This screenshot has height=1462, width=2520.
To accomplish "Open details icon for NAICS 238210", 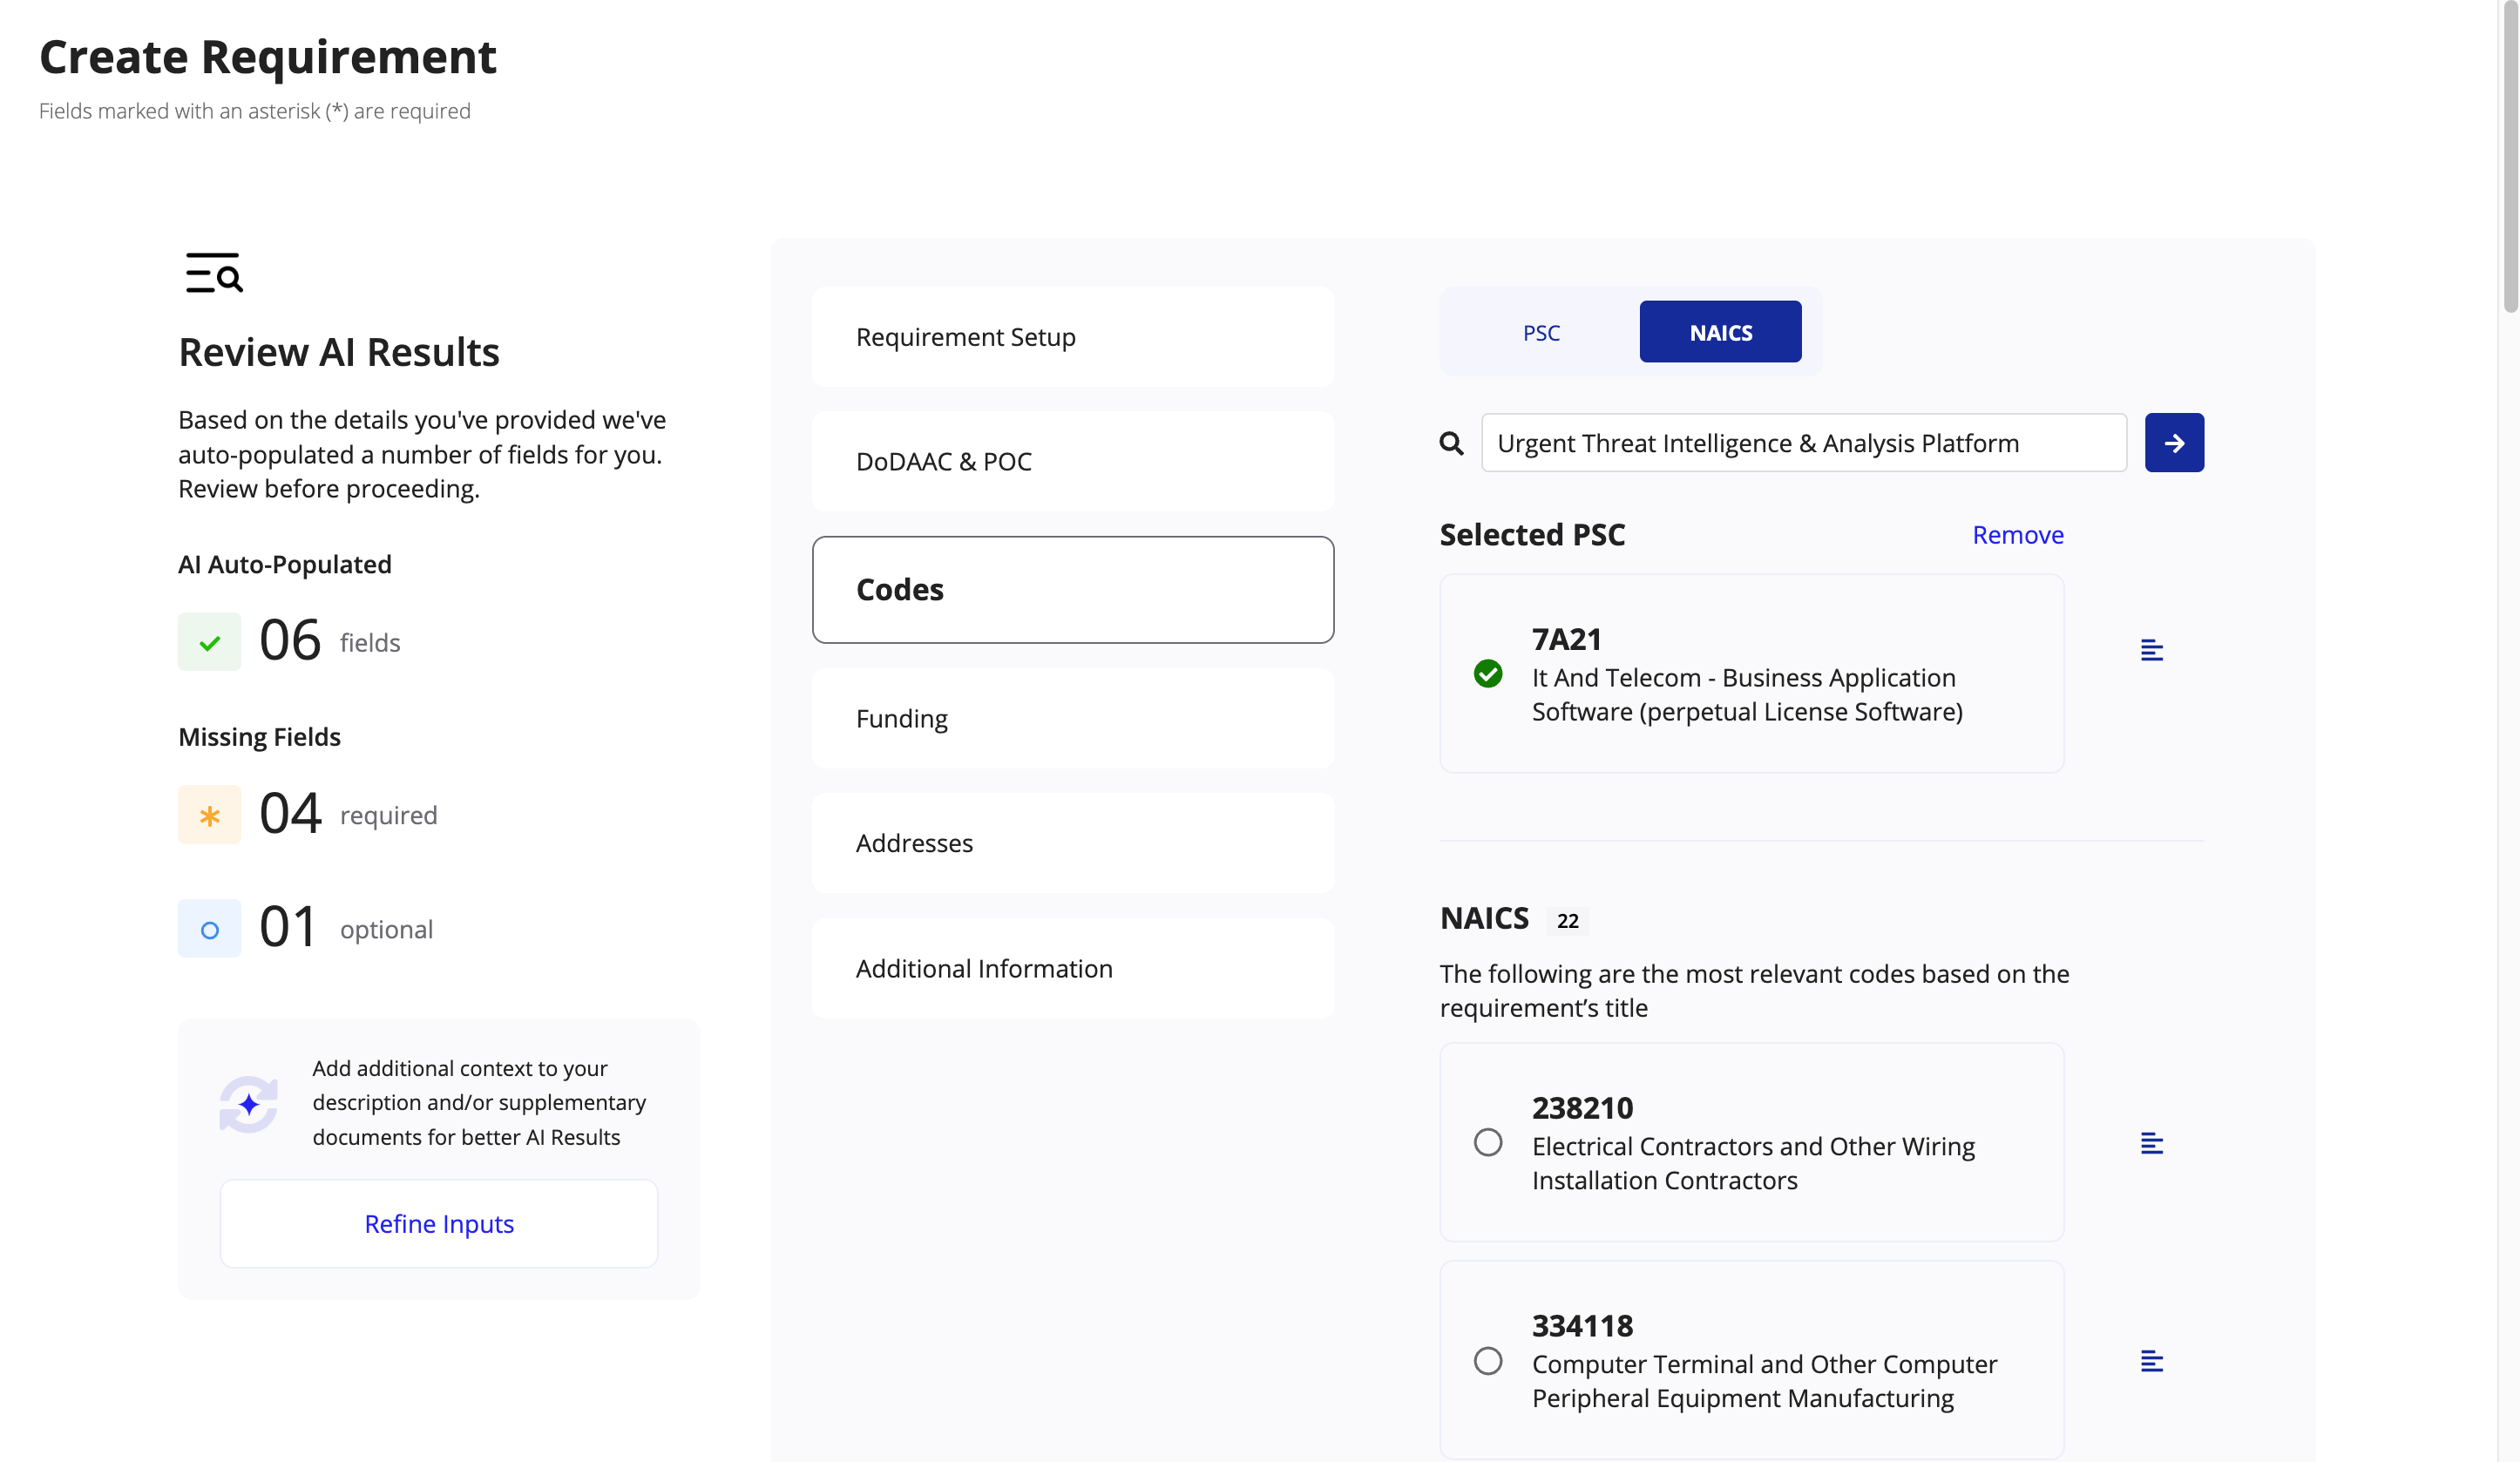I will pos(2152,1143).
